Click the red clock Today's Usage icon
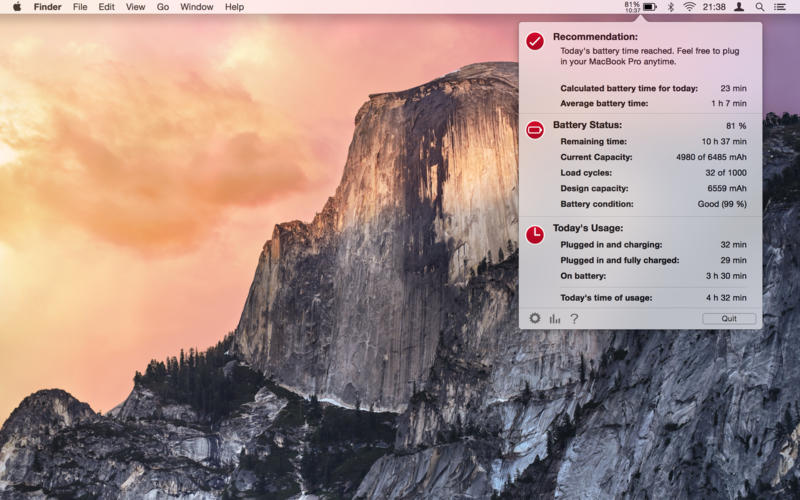Image resolution: width=800 pixels, height=500 pixels. pyautogui.click(x=535, y=235)
